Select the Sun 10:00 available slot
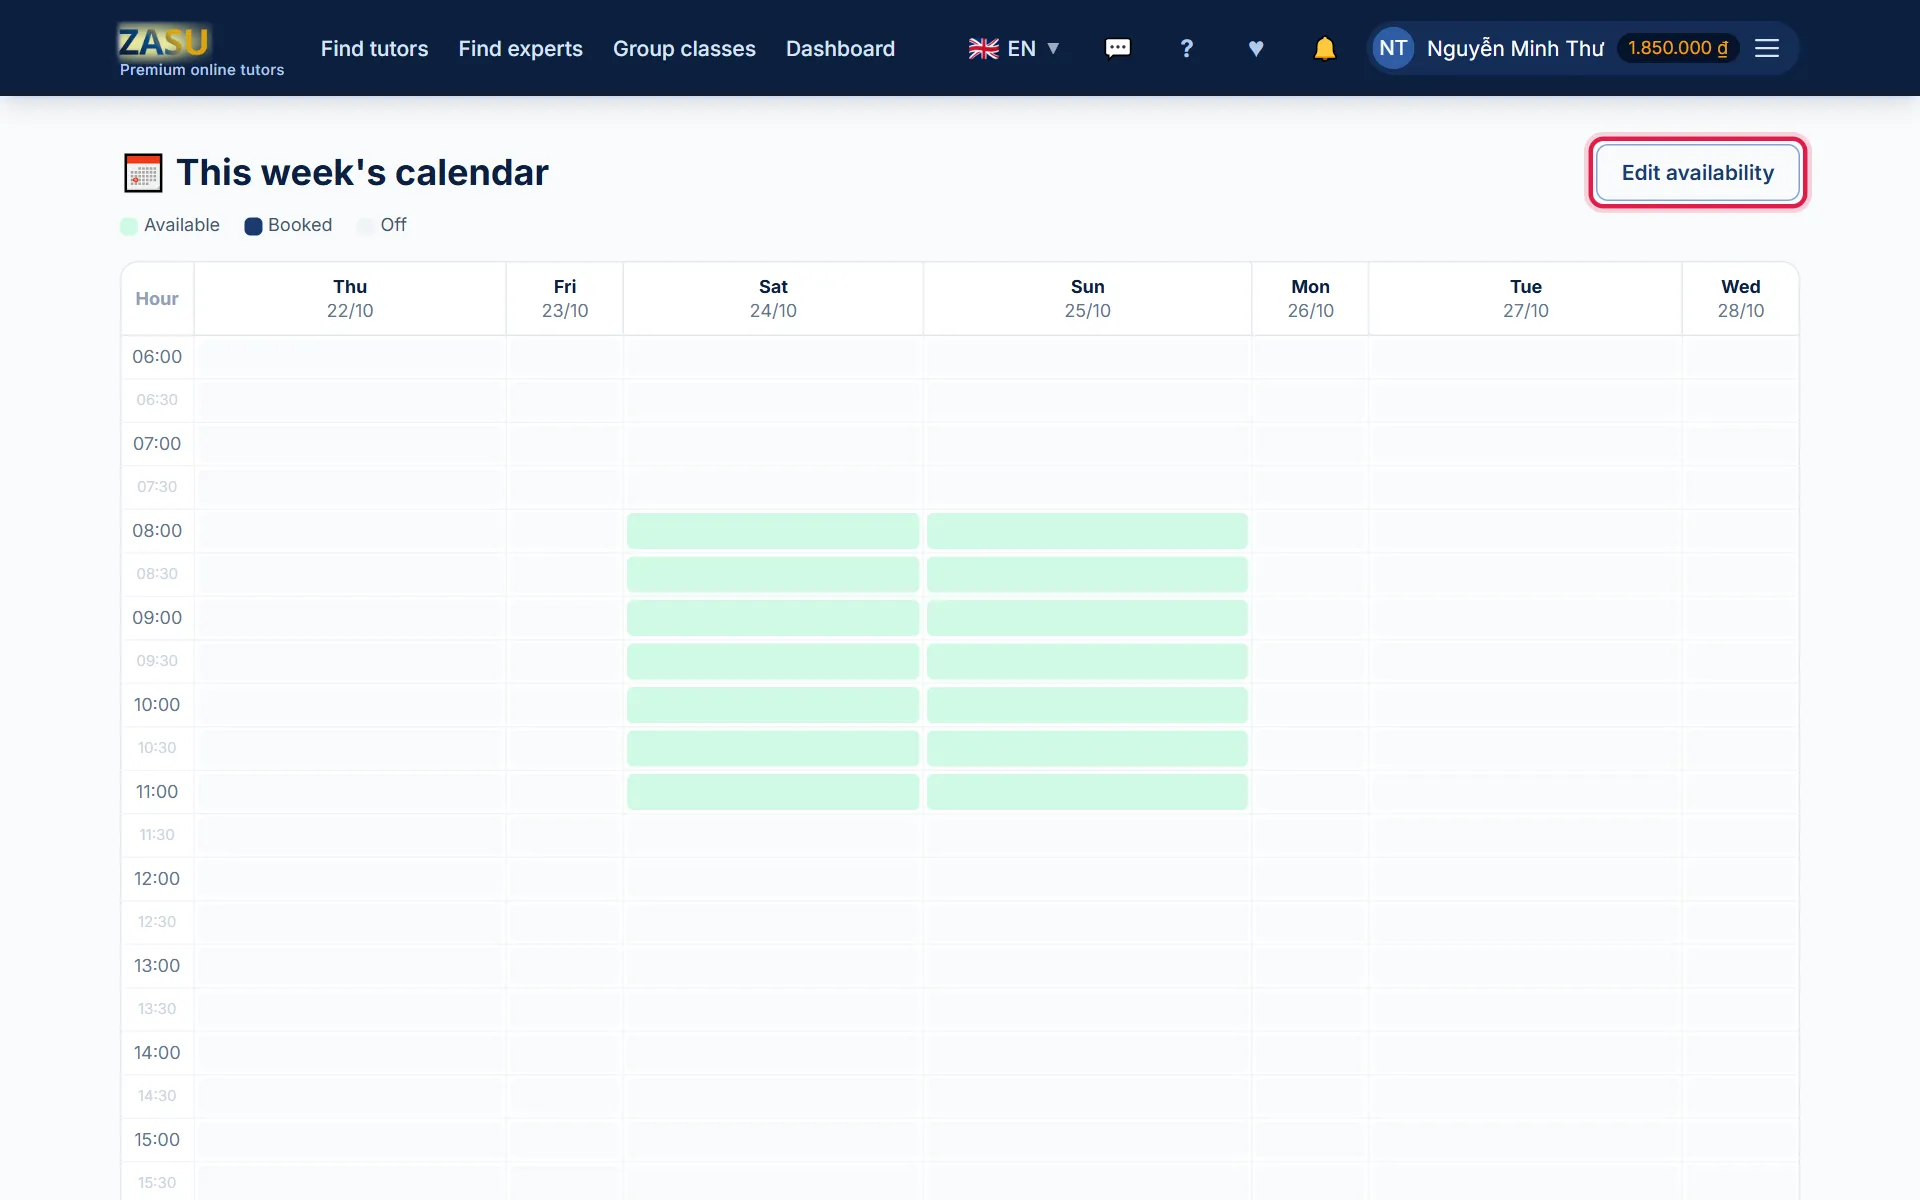 (x=1087, y=705)
